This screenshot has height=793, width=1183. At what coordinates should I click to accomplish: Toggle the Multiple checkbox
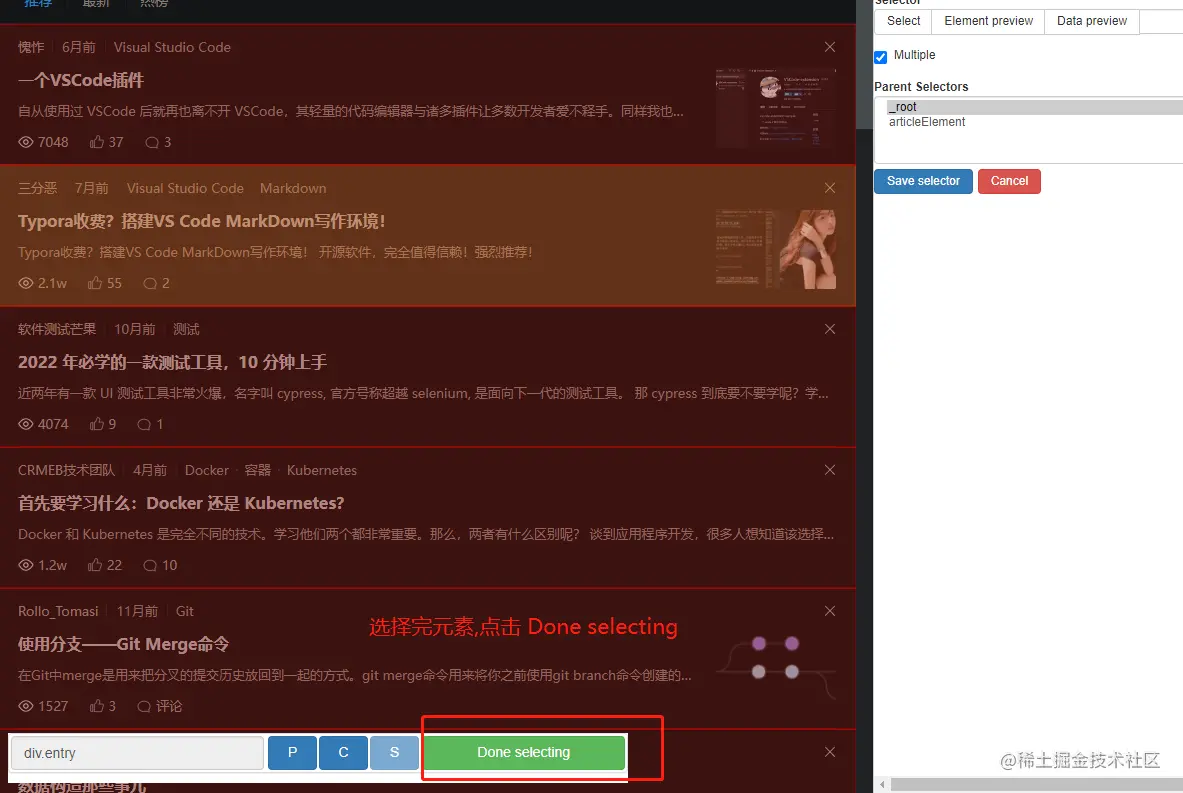coord(880,57)
